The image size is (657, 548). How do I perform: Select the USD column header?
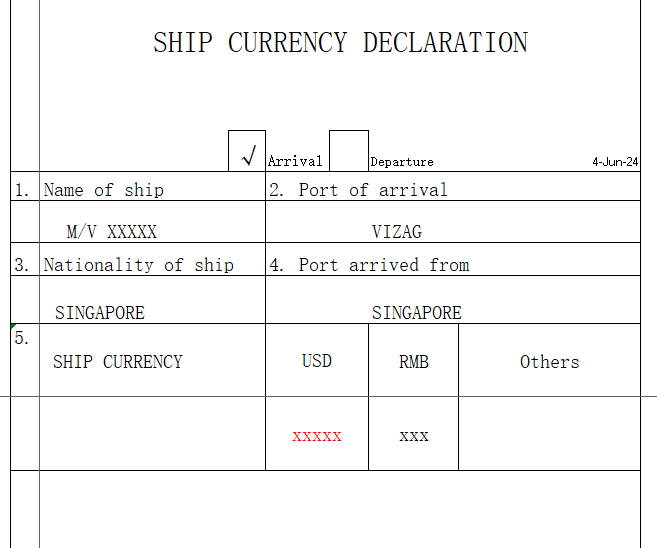click(x=317, y=360)
